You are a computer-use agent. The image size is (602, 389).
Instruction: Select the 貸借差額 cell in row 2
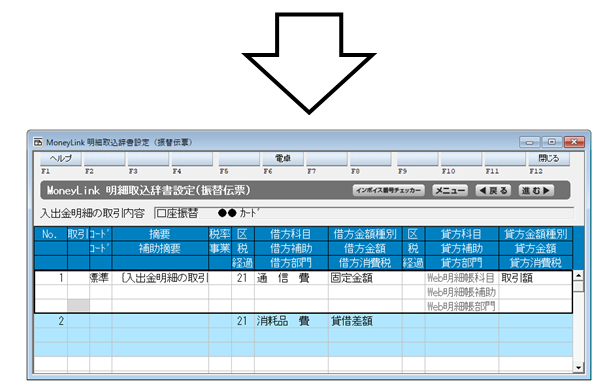click(x=365, y=321)
